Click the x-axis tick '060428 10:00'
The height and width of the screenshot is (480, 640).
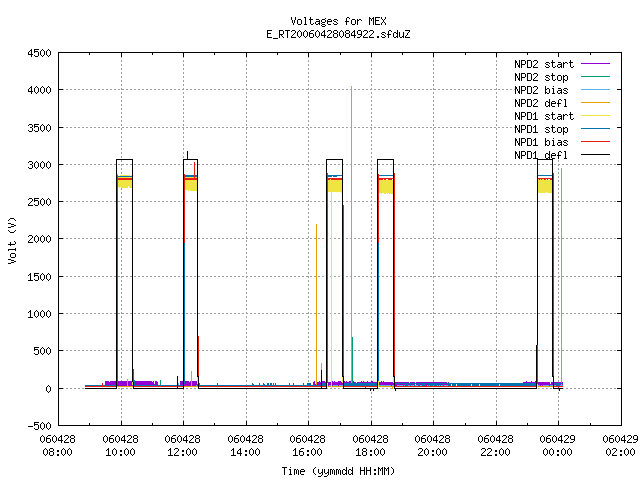(120, 446)
